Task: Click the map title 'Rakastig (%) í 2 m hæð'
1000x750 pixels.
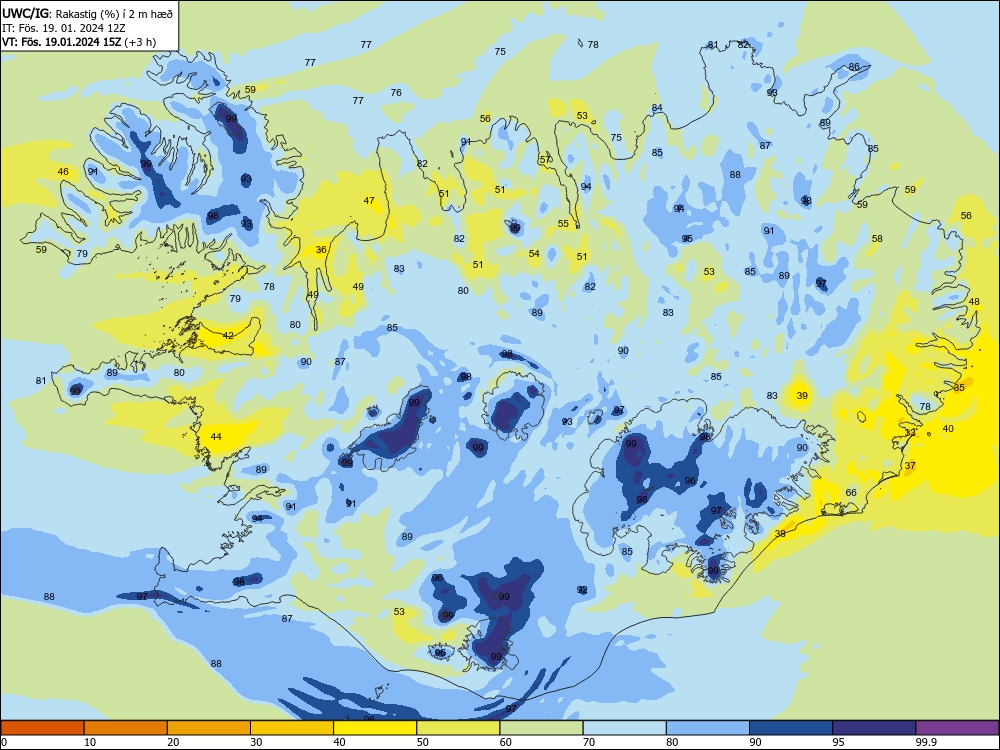Action: coord(114,13)
